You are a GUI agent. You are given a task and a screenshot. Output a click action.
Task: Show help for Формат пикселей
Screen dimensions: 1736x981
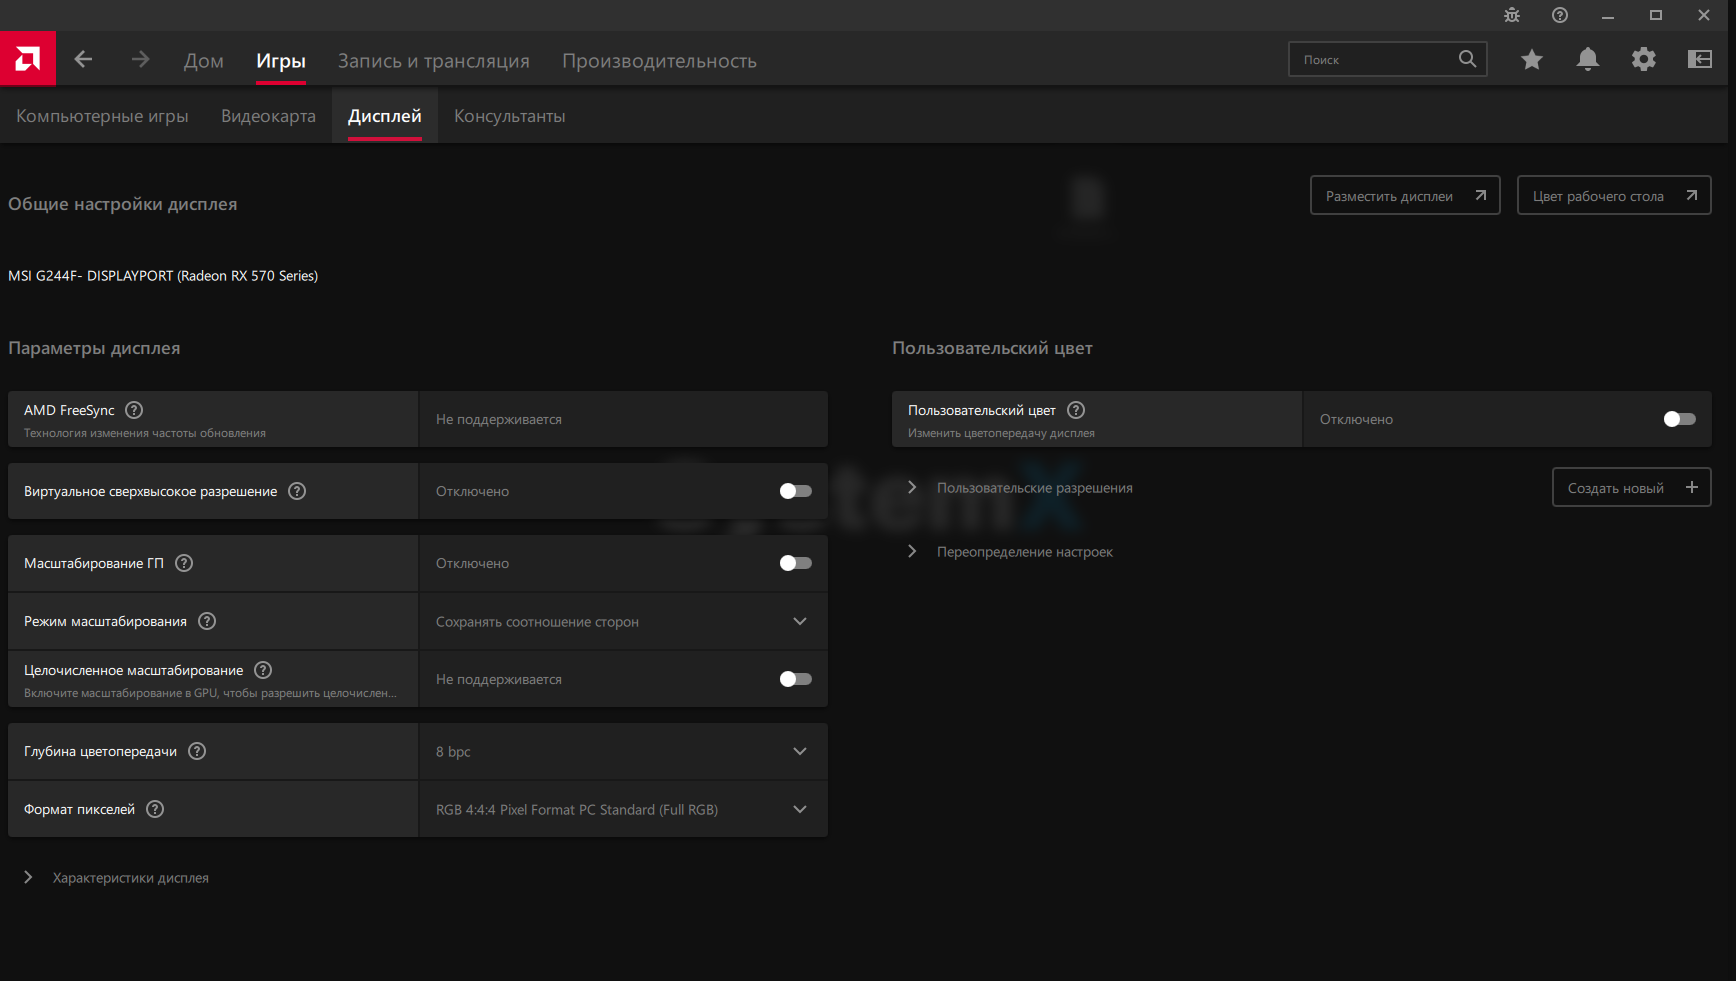tap(155, 809)
